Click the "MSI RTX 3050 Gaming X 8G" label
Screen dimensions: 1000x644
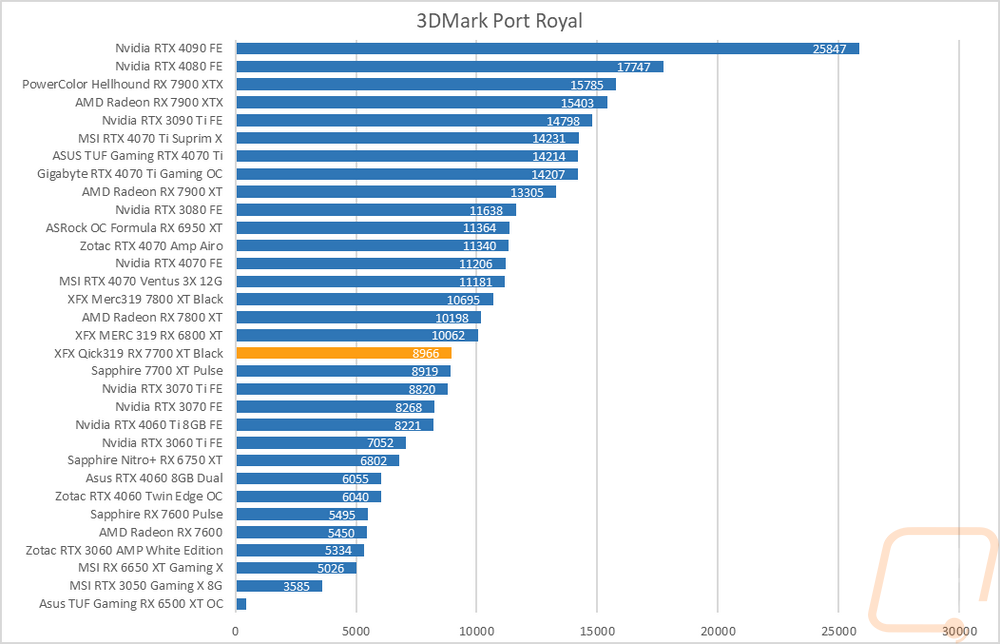146,585
